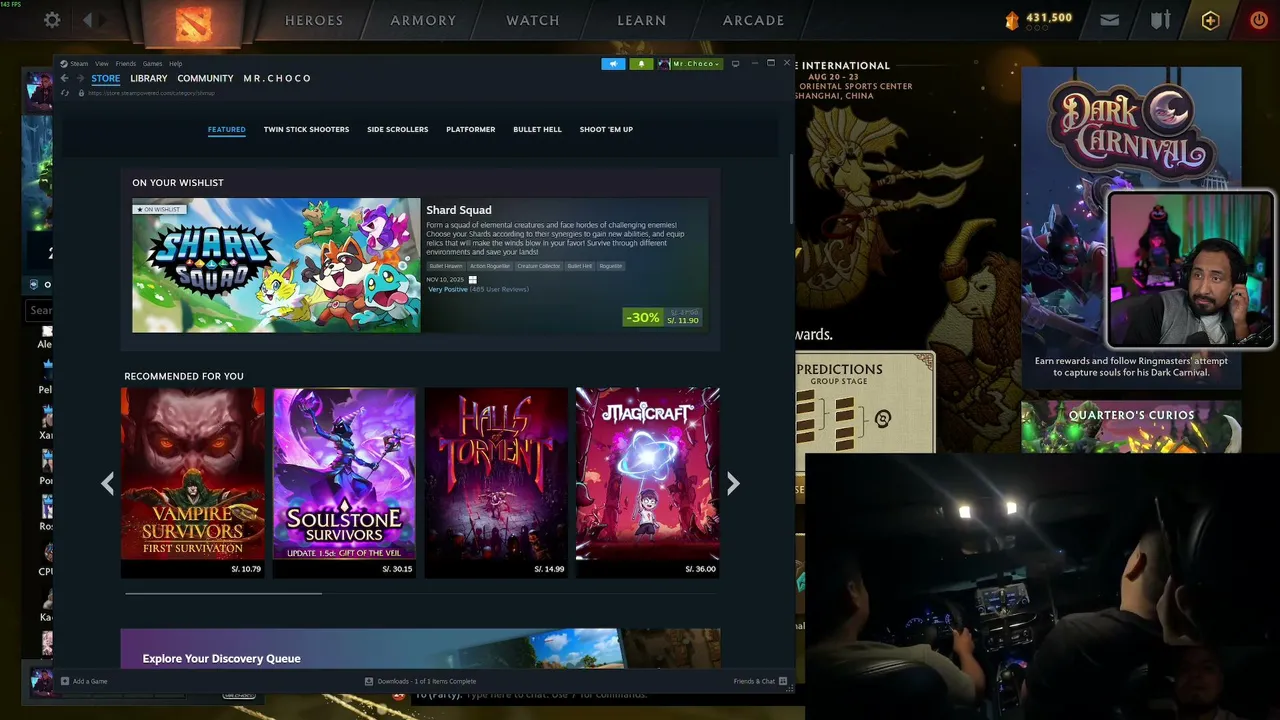Viewport: 1280px width, 720px height.
Task: Open the Games menu in Steam
Action: point(152,64)
